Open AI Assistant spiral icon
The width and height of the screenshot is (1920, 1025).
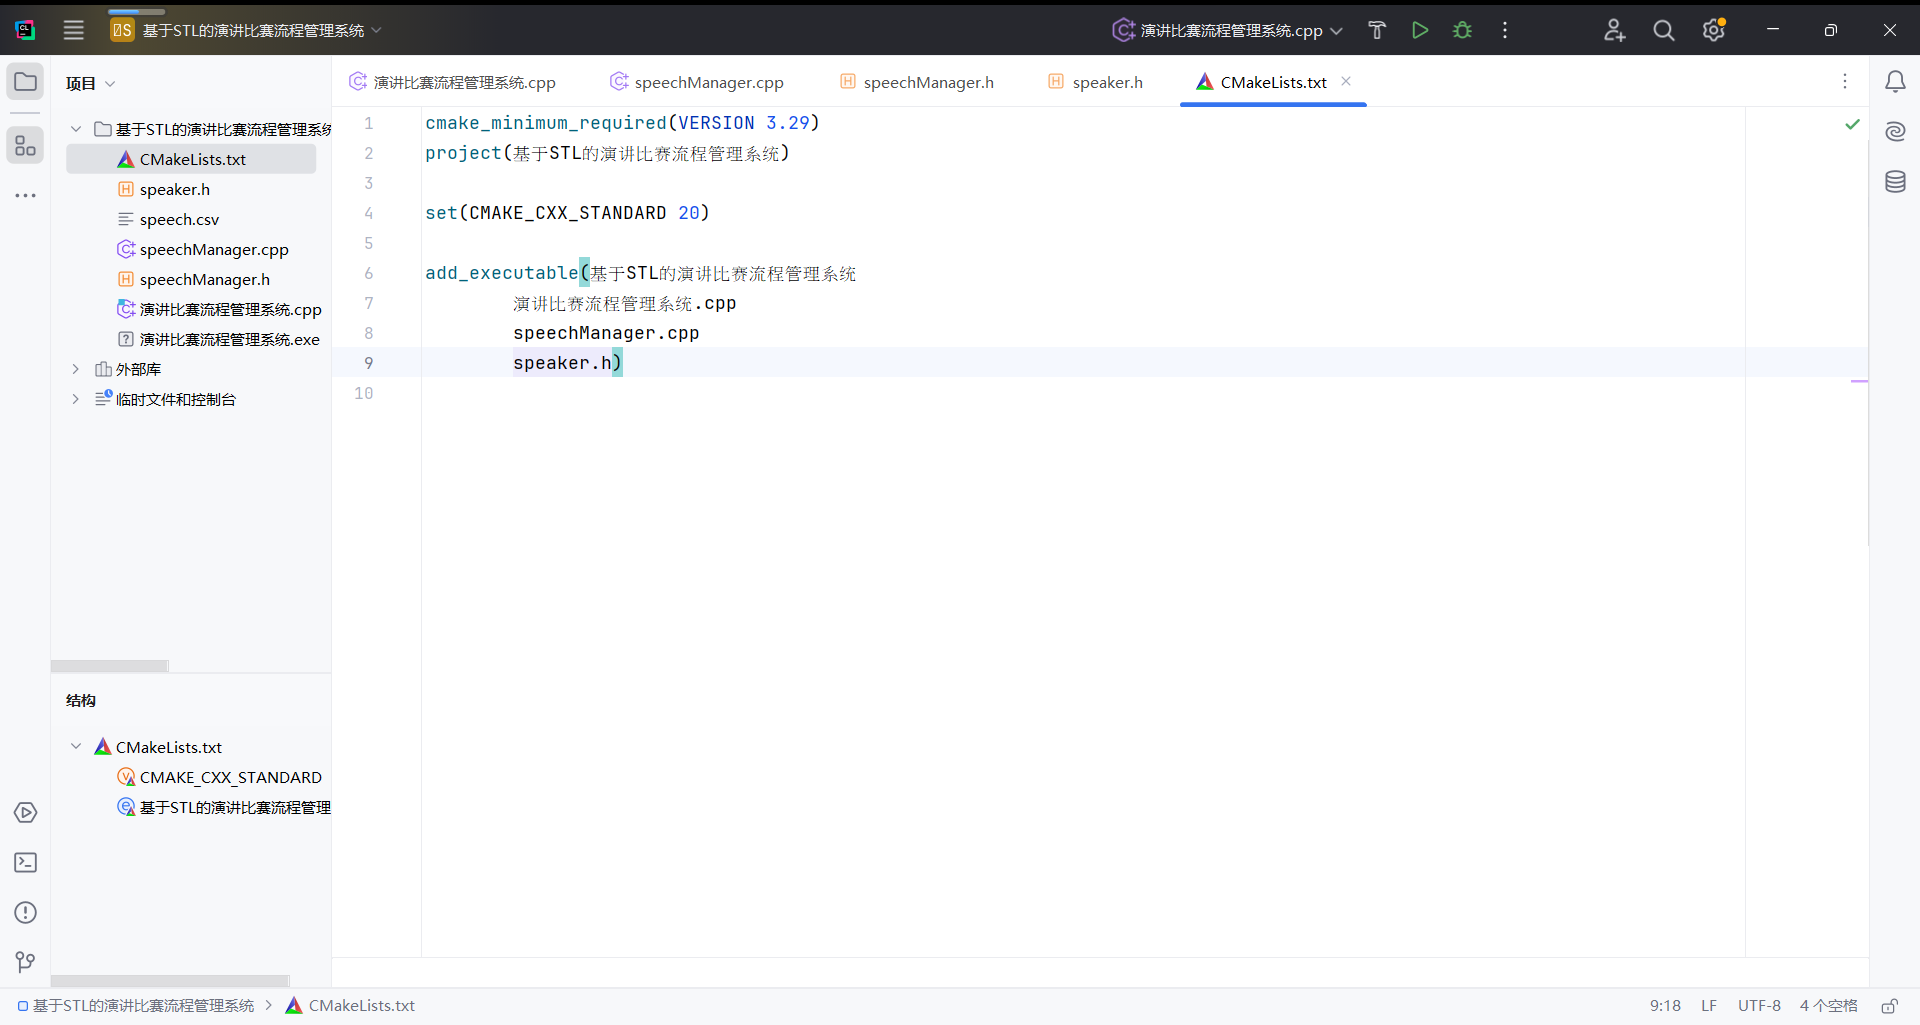[1895, 131]
